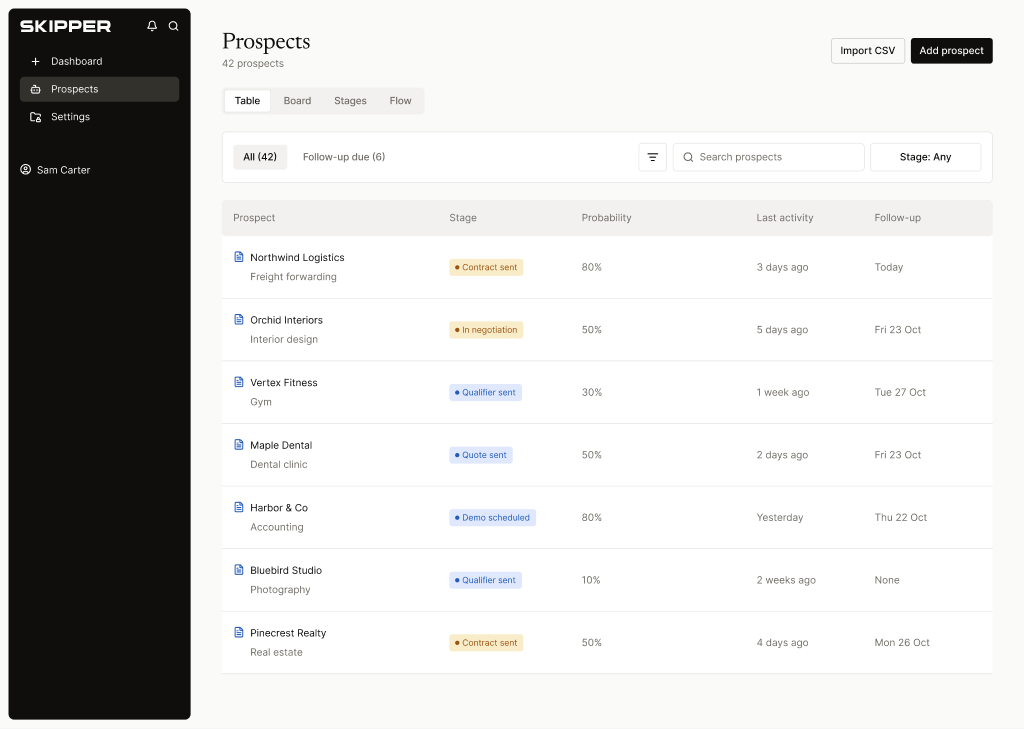Screen dimensions: 1024x729
Task: Switch to the Flow view tab
Action: point(400,101)
